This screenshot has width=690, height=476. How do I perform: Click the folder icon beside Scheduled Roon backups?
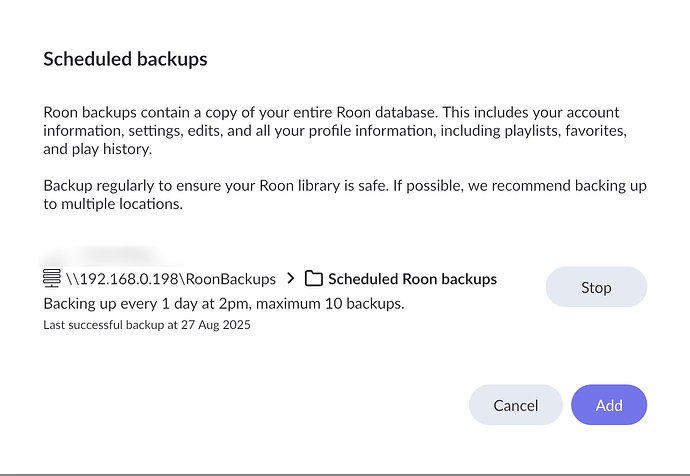pyautogui.click(x=314, y=279)
